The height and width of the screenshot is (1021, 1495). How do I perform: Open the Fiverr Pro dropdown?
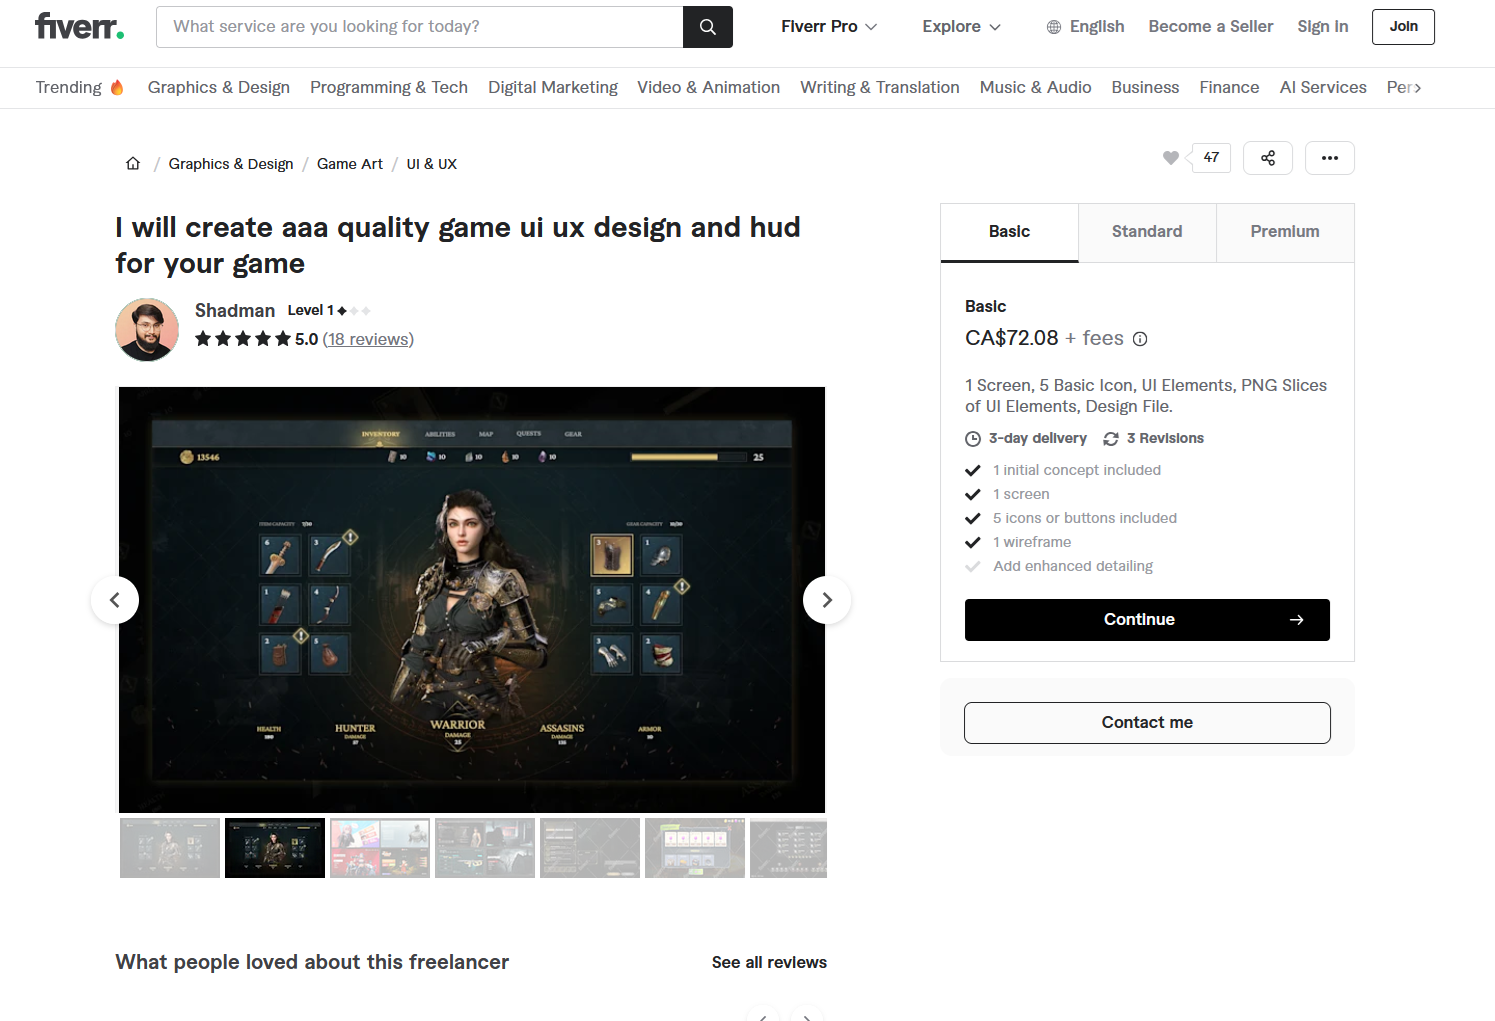829,27
